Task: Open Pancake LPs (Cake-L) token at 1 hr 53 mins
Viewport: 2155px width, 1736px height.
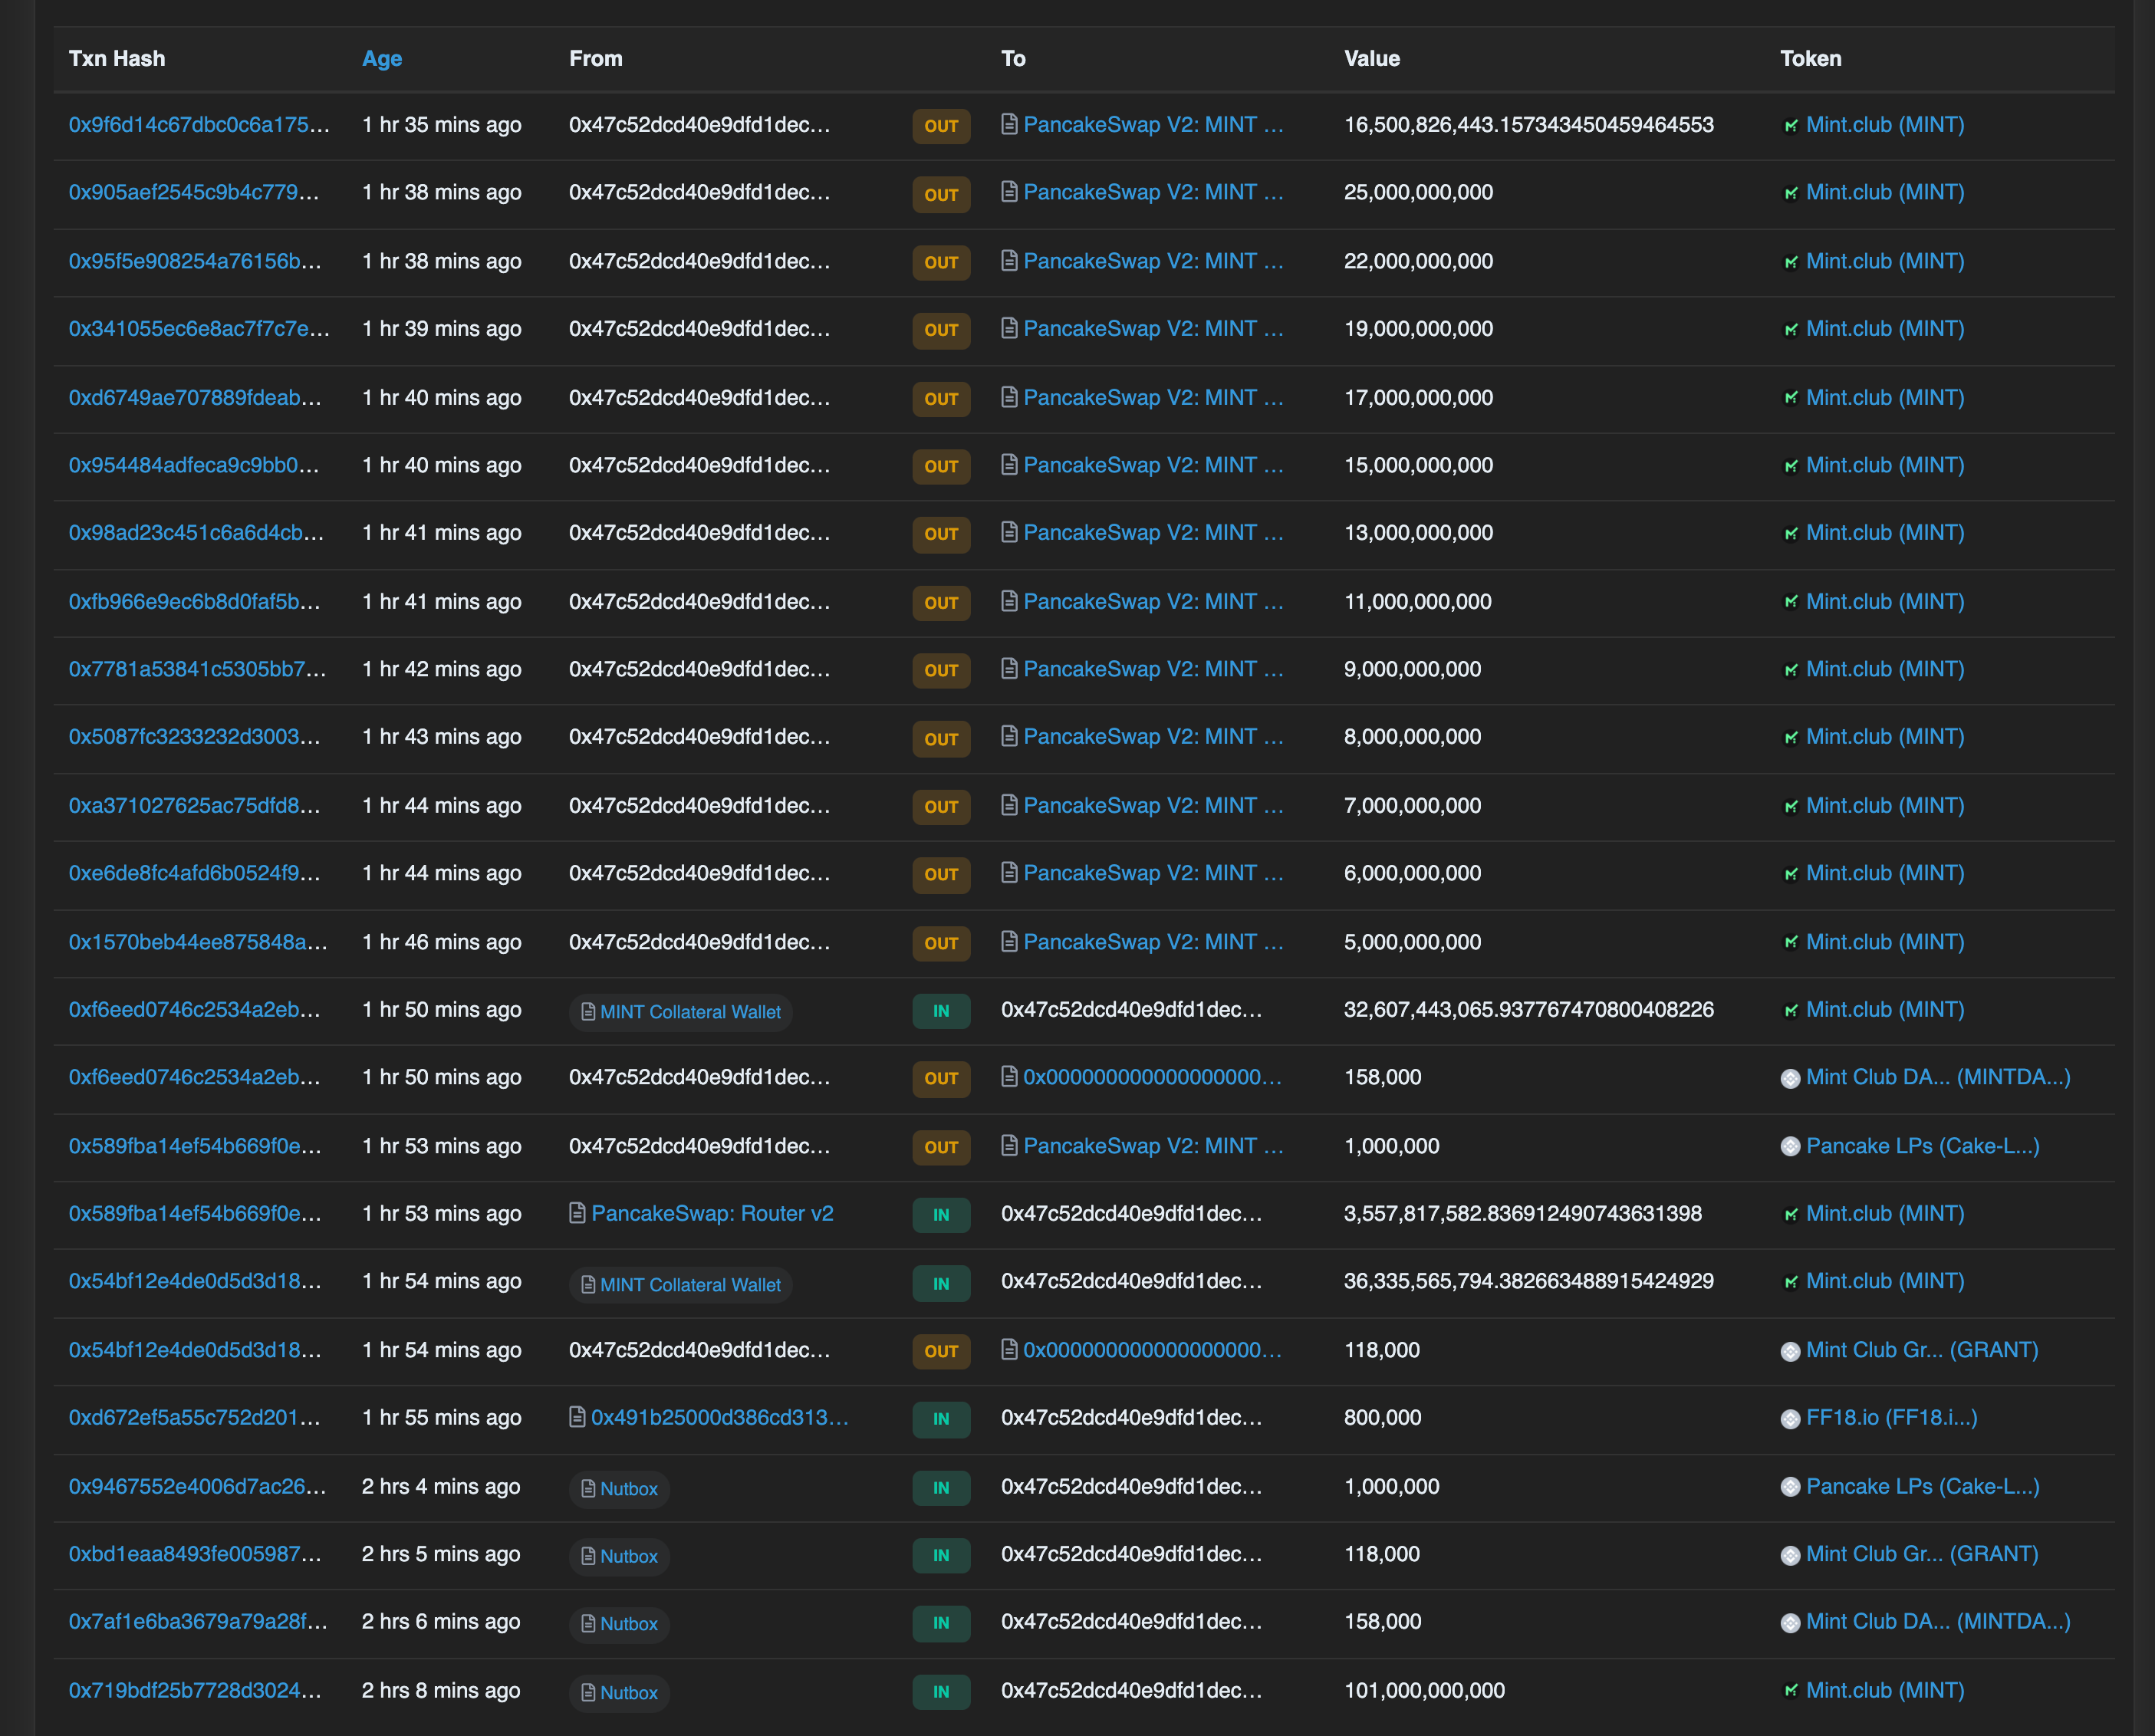Action: click(1923, 1146)
